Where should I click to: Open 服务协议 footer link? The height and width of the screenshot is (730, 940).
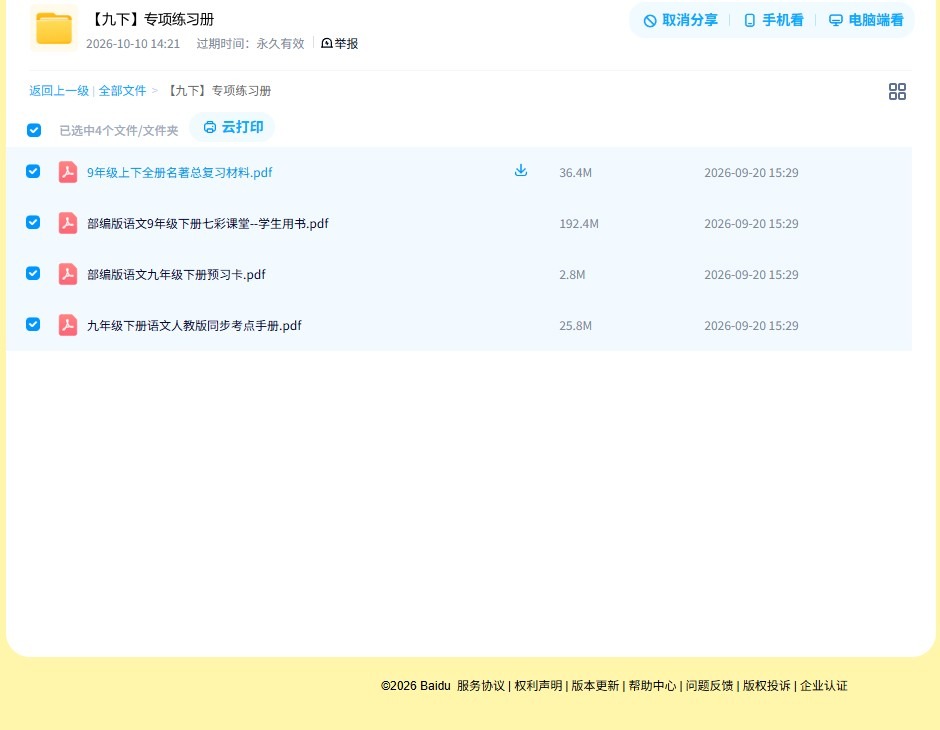click(481, 686)
